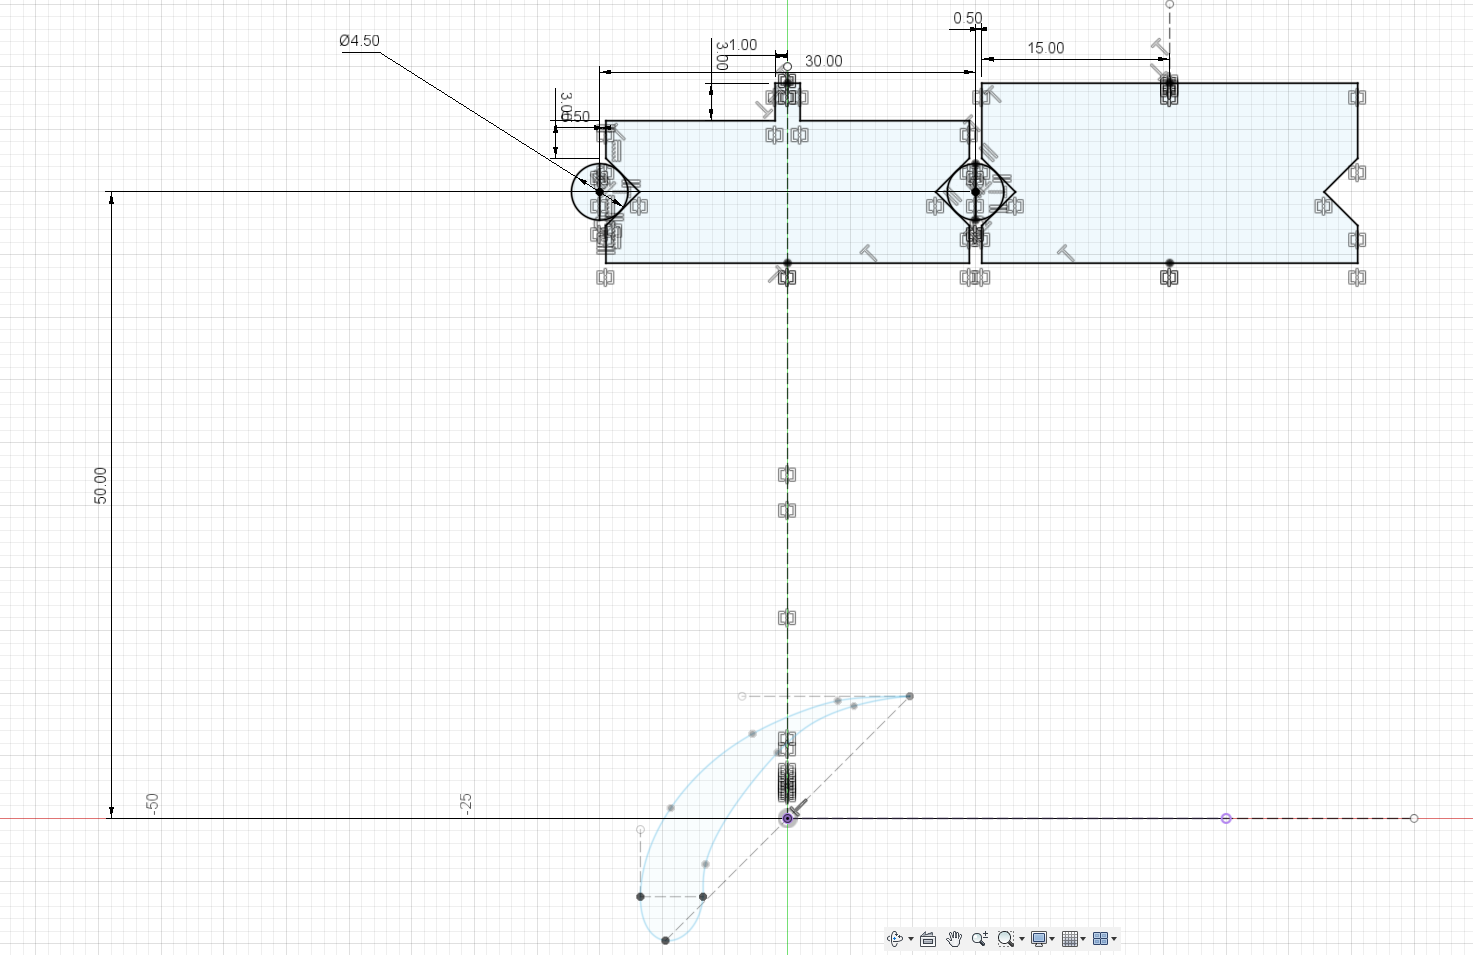Click constraint glyph at right rectangle's top-right corner

click(x=1356, y=97)
